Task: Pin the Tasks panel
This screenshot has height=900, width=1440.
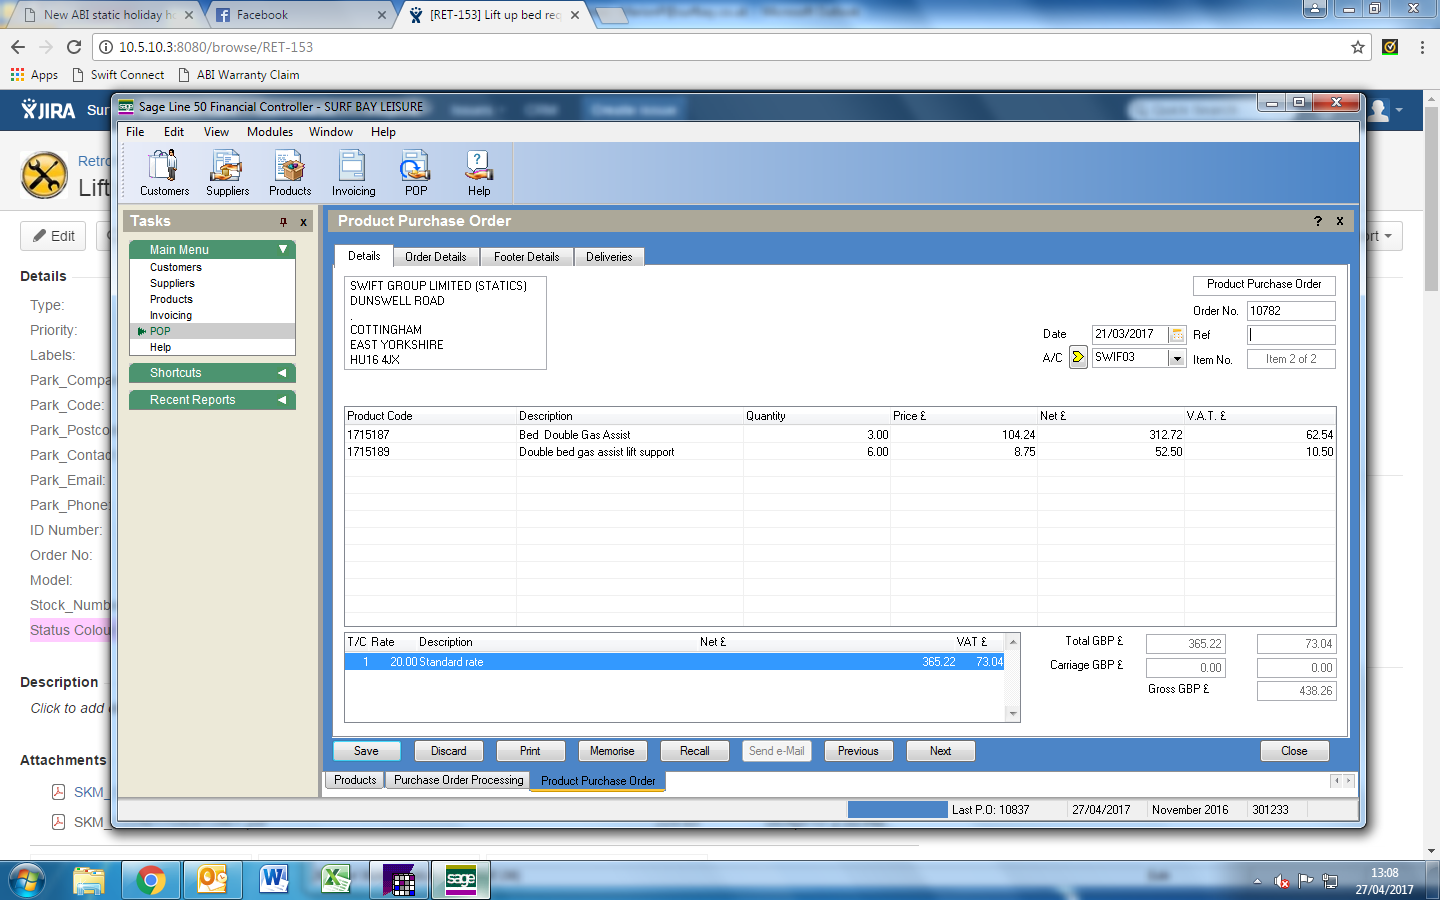Action: (283, 222)
